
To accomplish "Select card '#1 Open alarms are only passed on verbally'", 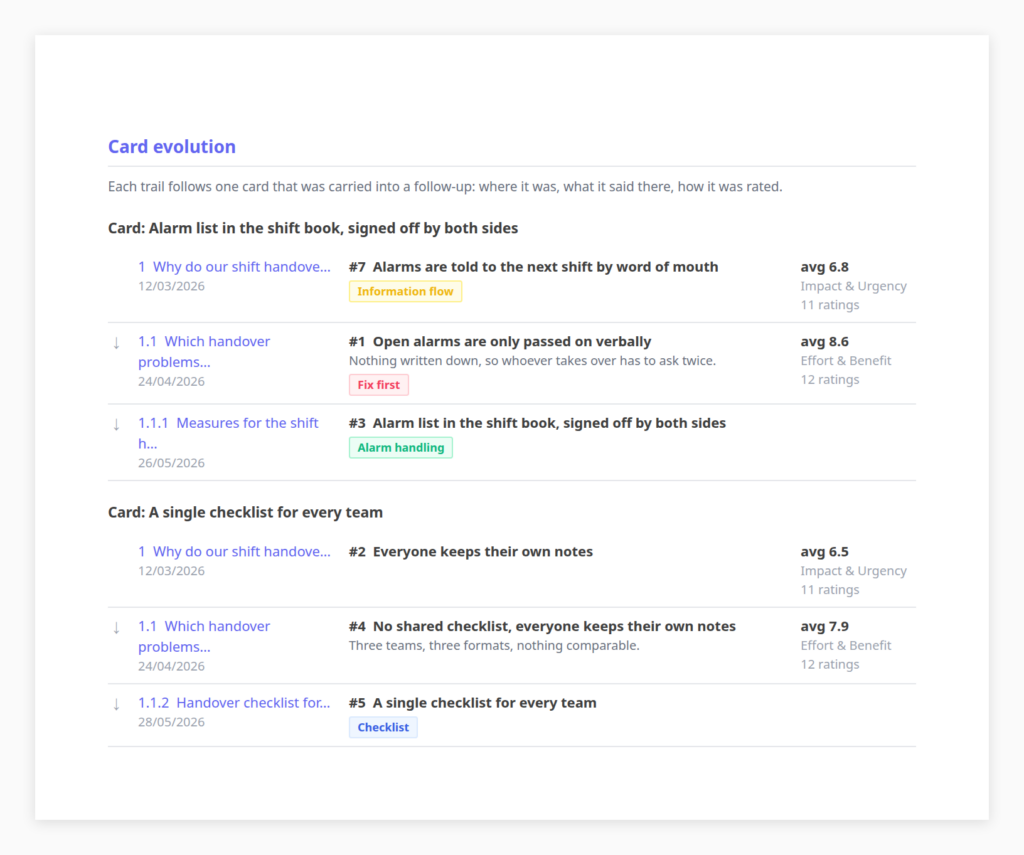I will pyautogui.click(x=500, y=342).
